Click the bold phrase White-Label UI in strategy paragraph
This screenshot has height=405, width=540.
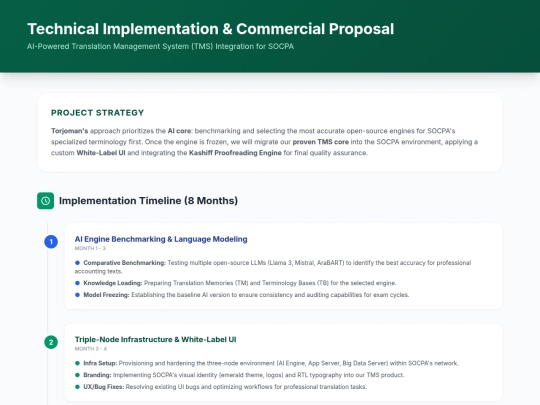101,153
